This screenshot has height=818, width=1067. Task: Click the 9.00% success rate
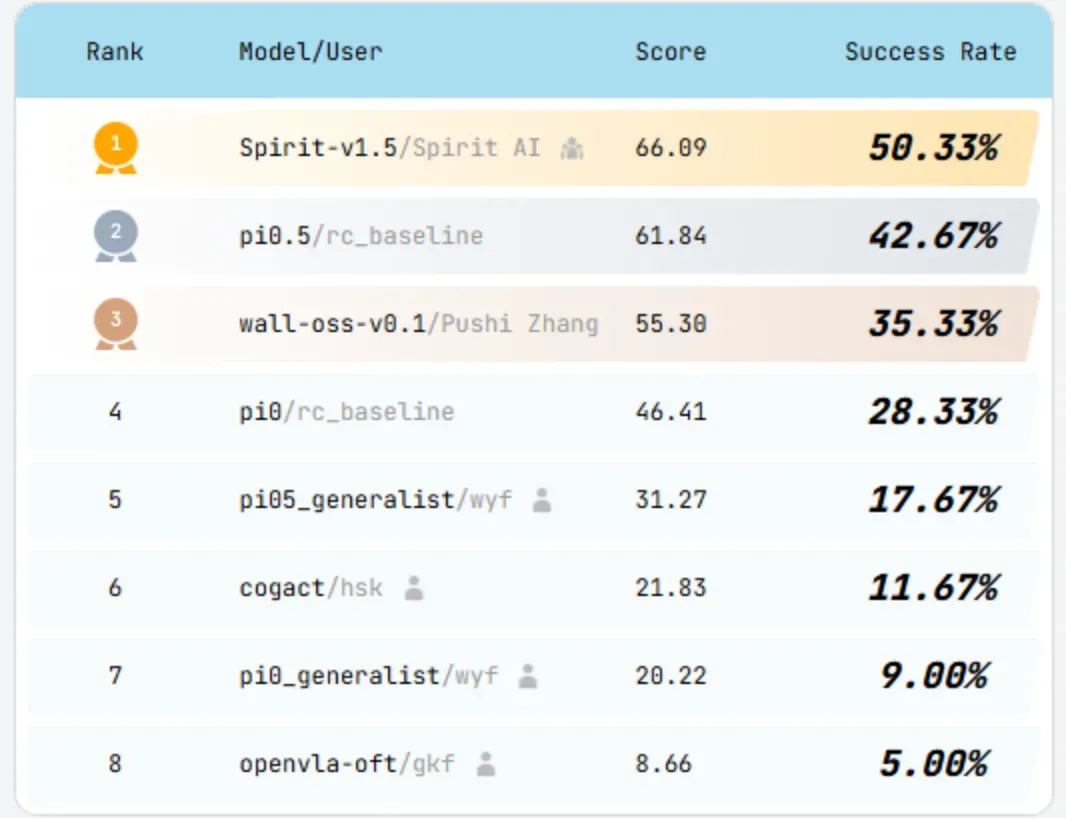click(x=934, y=676)
